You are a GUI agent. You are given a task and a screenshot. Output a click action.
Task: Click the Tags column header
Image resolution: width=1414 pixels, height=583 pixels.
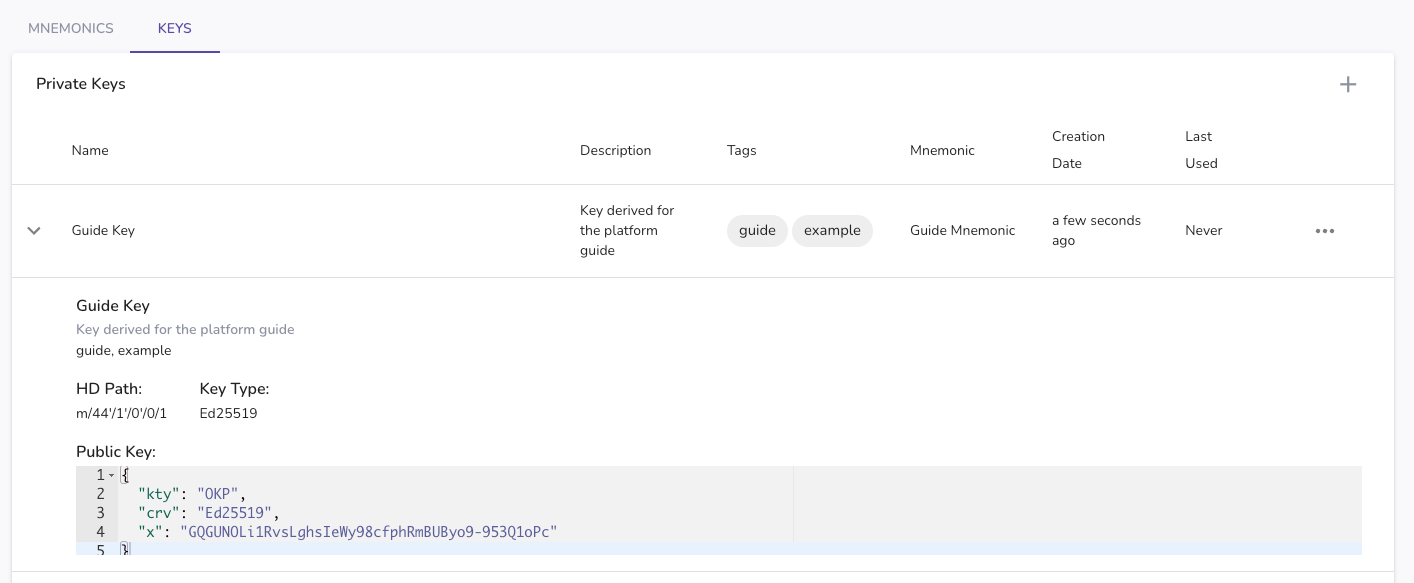[742, 150]
